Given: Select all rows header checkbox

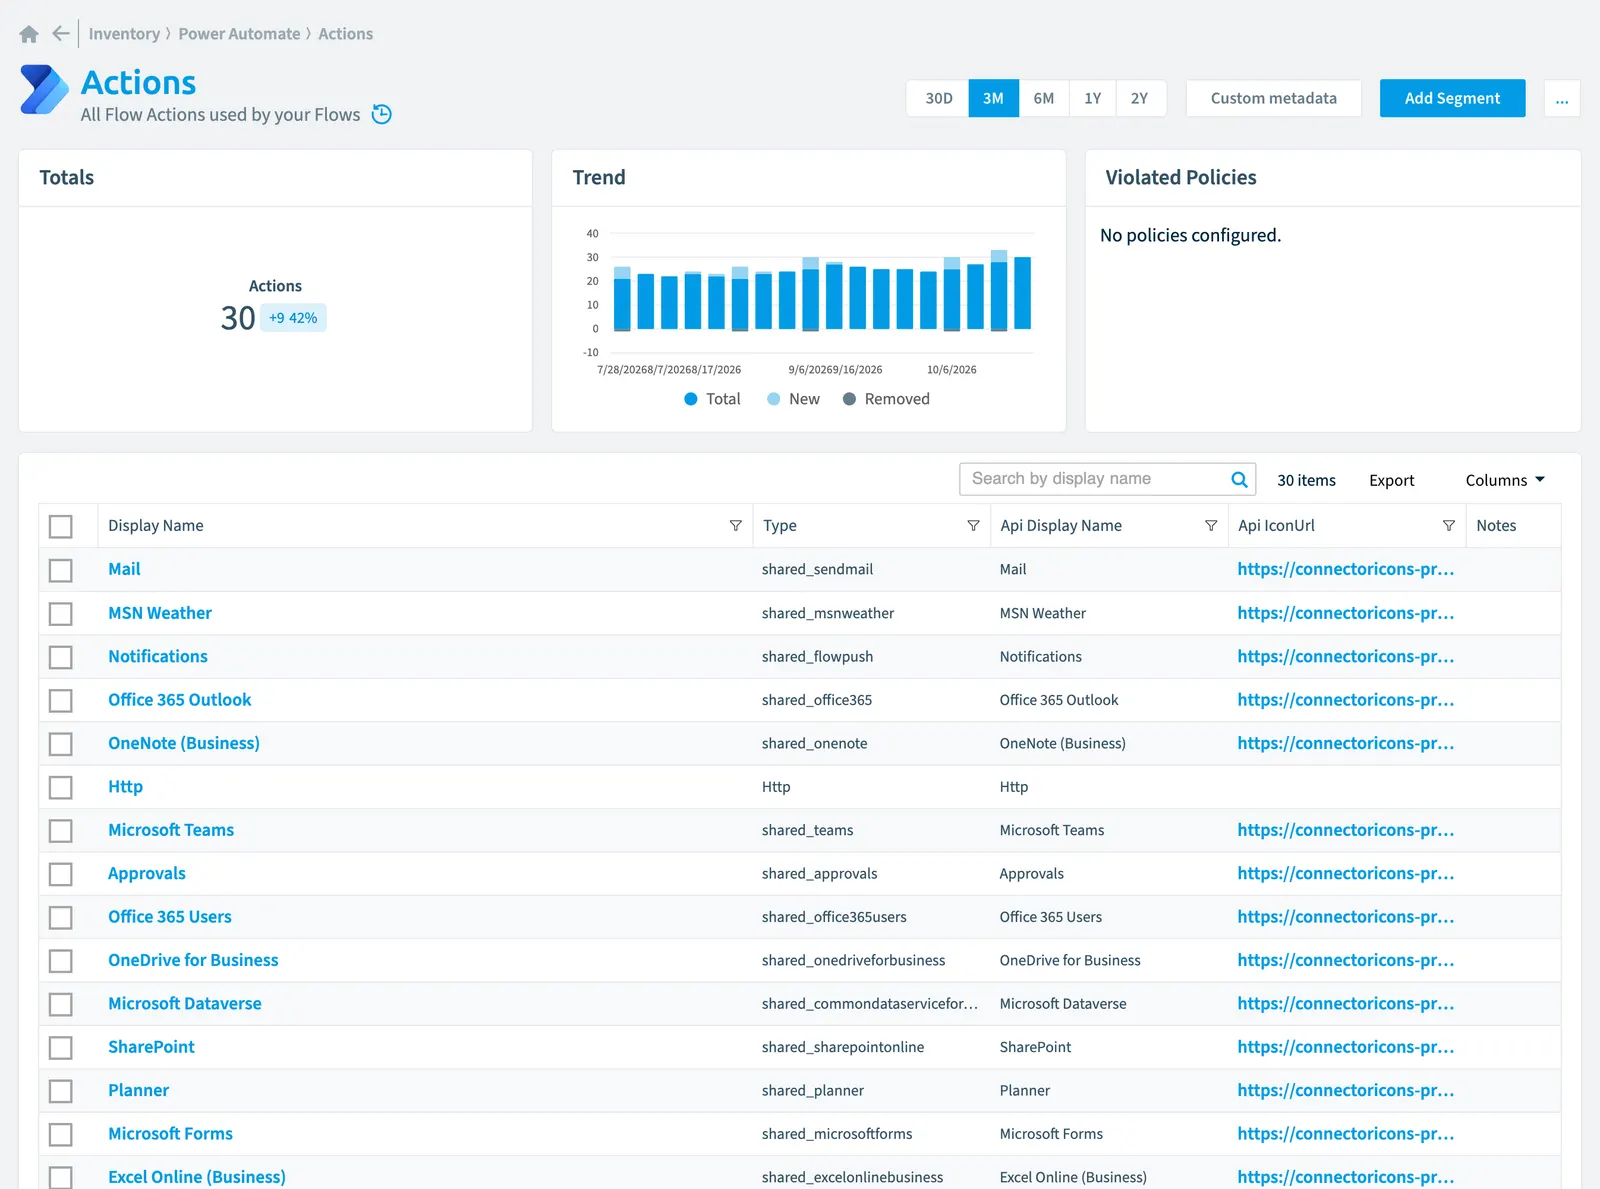Looking at the screenshot, I should tap(61, 526).
